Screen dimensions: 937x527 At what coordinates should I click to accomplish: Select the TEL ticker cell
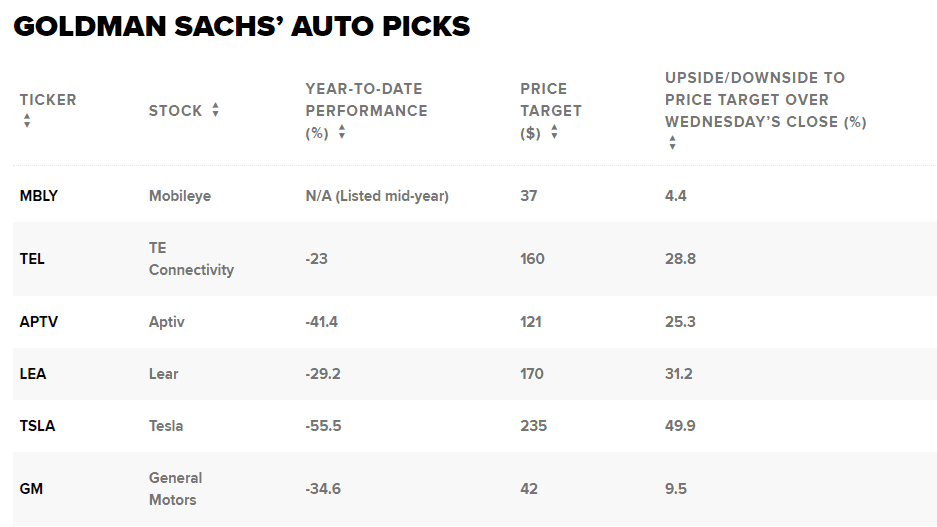(32, 259)
